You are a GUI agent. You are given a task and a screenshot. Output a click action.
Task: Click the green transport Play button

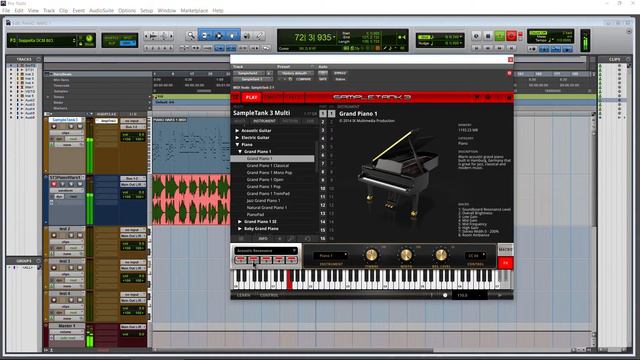pyautogui.click(x=500, y=36)
